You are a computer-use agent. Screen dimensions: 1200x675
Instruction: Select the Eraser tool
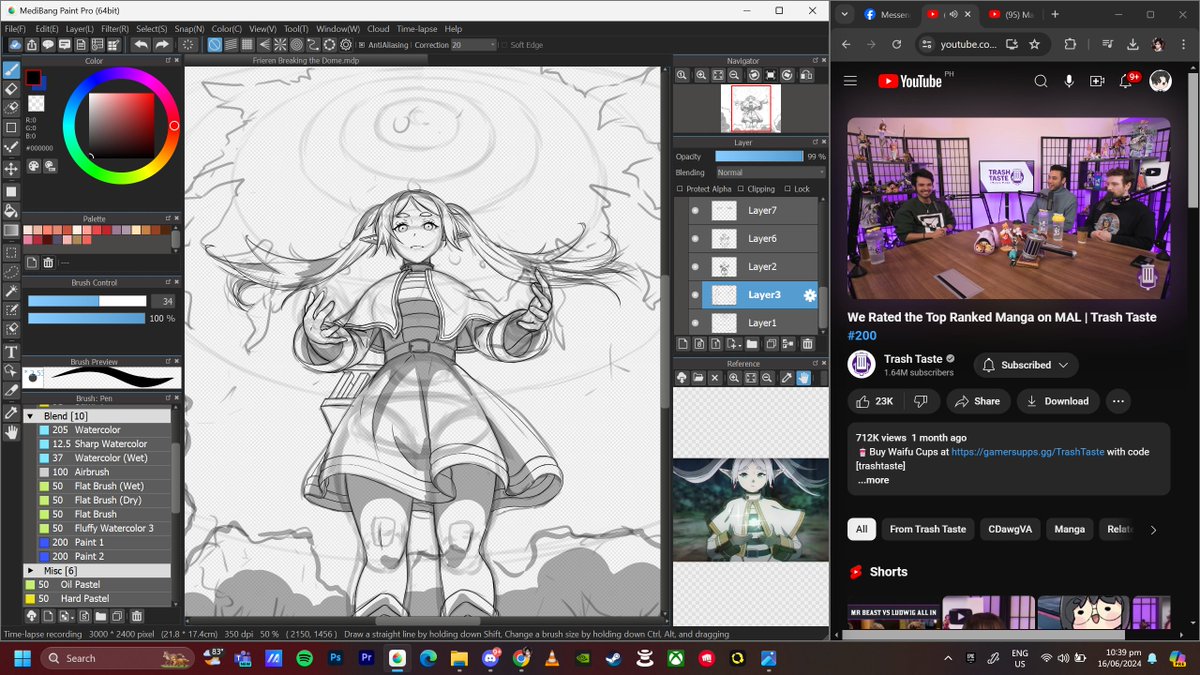pyautogui.click(x=11, y=89)
